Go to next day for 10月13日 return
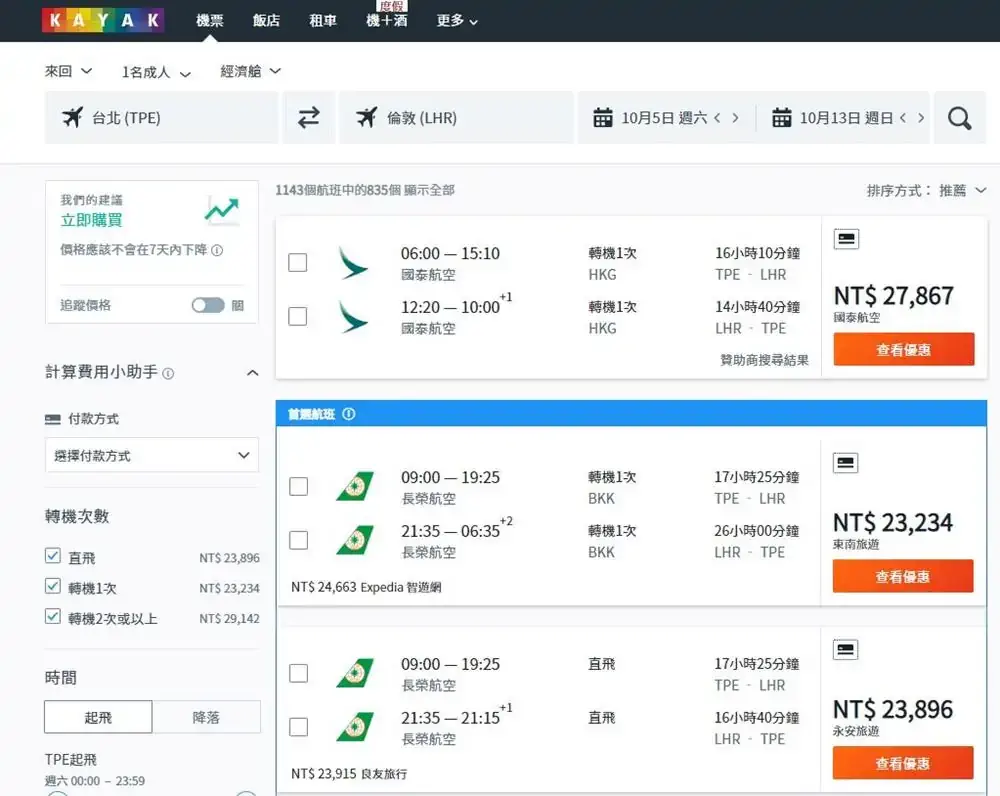Viewport: 1000px width, 796px height. pyautogui.click(x=921, y=118)
